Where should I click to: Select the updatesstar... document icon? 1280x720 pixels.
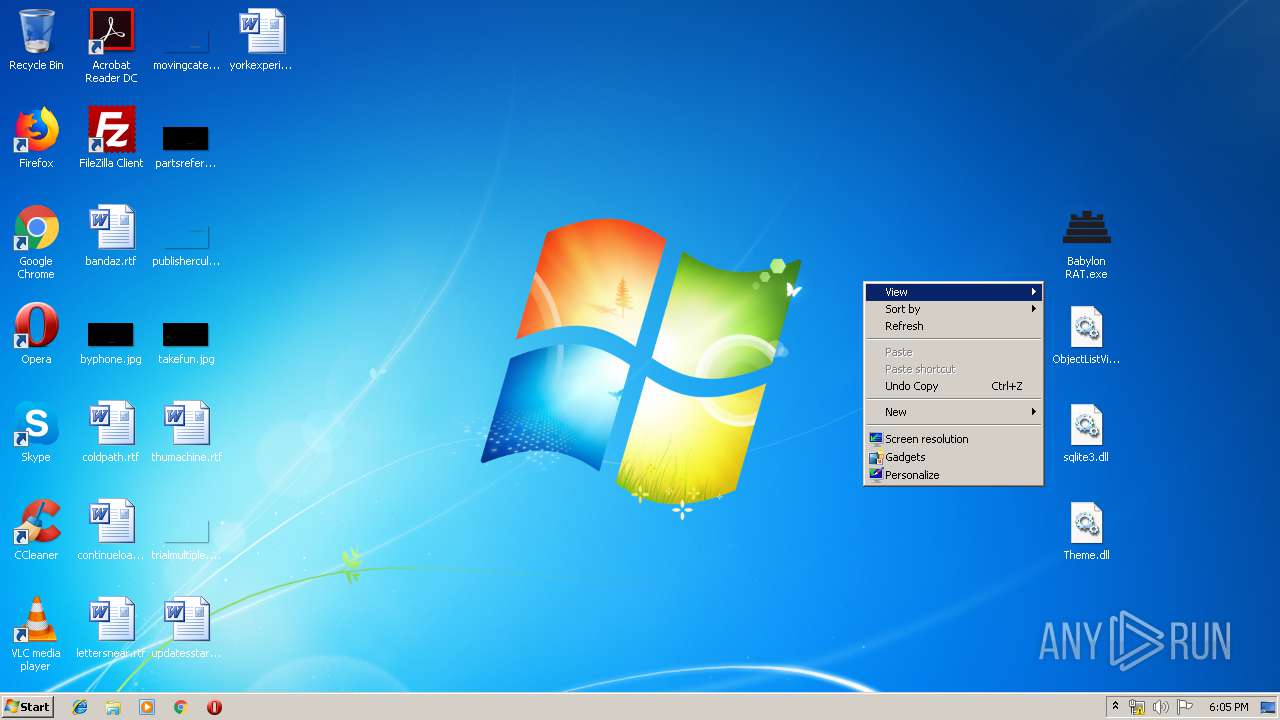click(186, 628)
